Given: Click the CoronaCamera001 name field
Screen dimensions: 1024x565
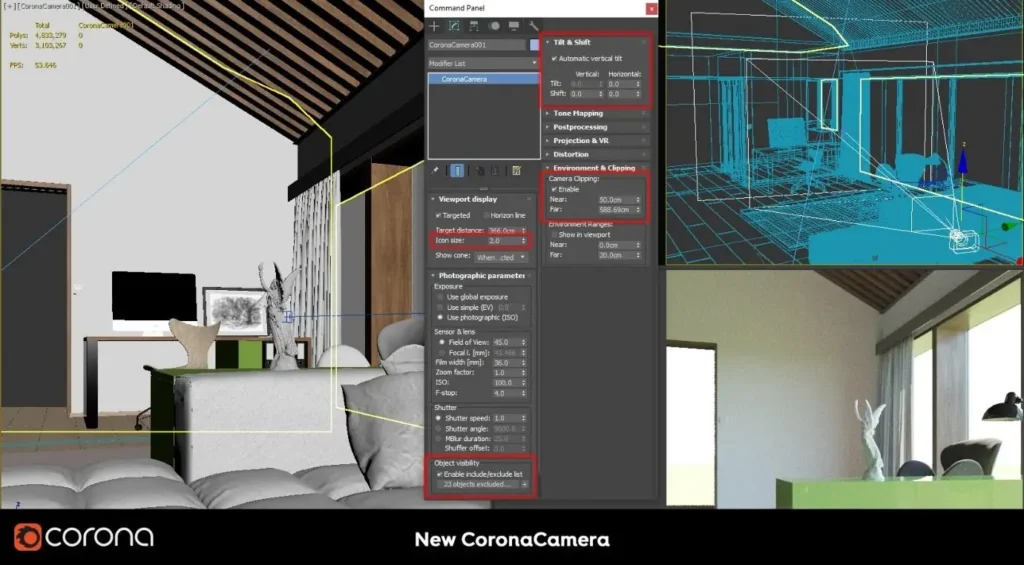Looking at the screenshot, I should (477, 45).
